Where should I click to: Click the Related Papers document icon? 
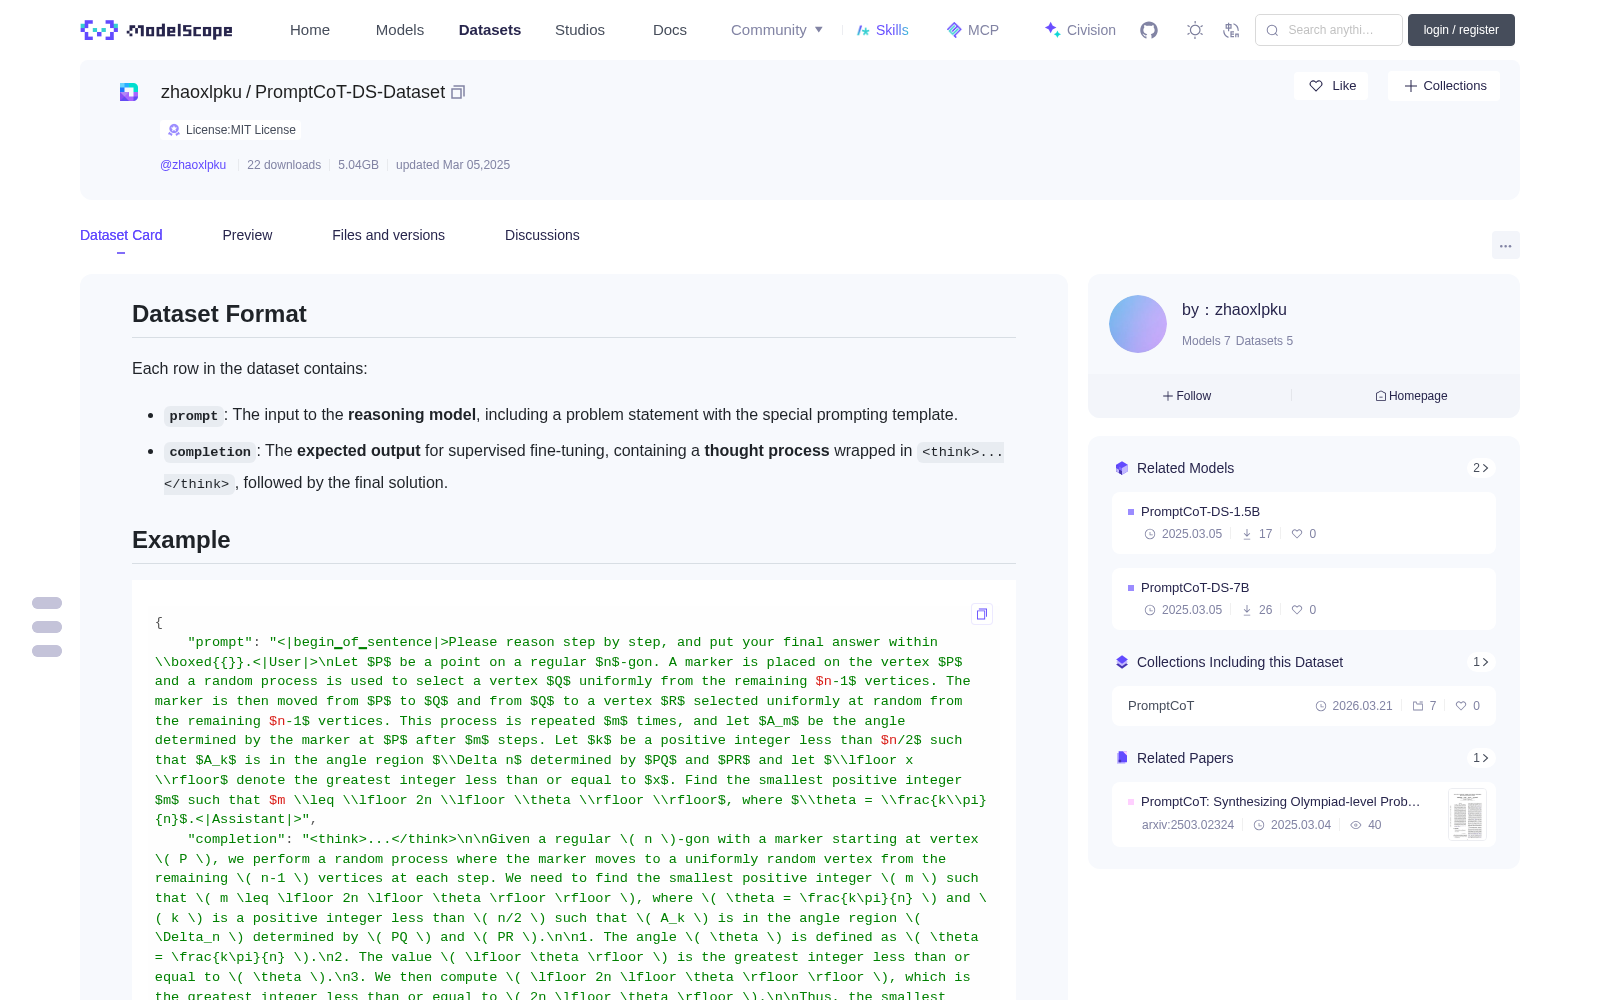pyautogui.click(x=1122, y=758)
